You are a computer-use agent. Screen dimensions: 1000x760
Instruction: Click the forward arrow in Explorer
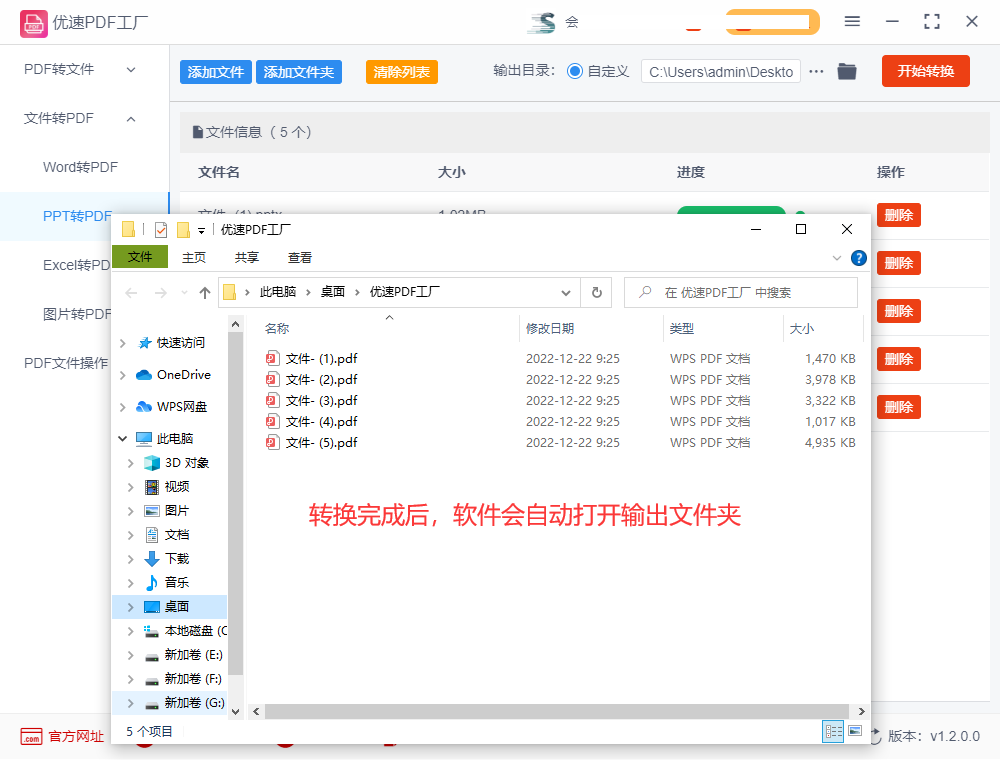pyautogui.click(x=161, y=293)
